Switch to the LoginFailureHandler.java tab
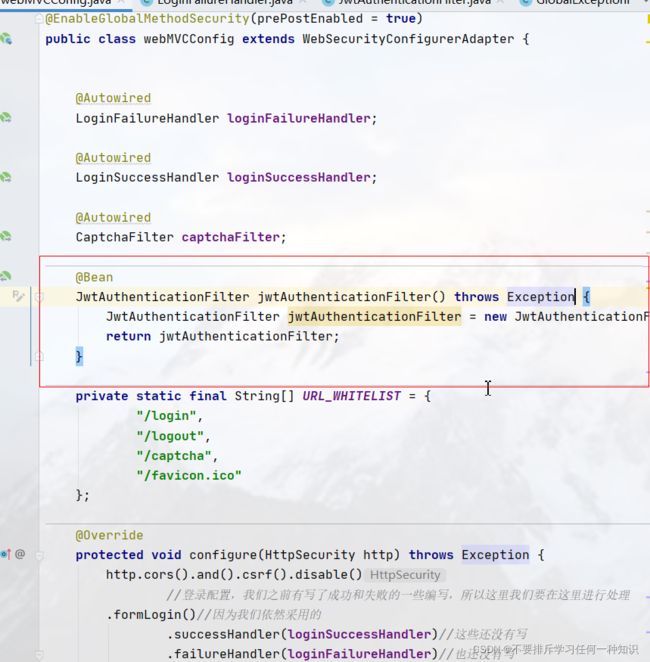The image size is (650, 662). click(x=224, y=3)
